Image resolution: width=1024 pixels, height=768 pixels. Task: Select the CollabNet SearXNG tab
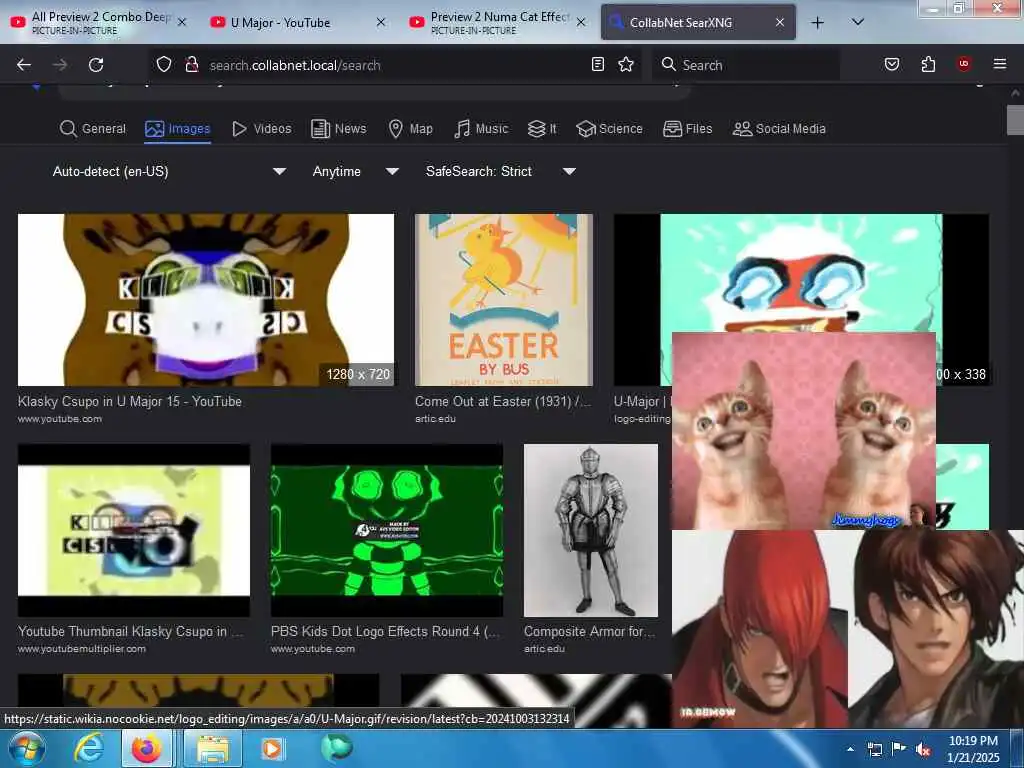point(697,22)
